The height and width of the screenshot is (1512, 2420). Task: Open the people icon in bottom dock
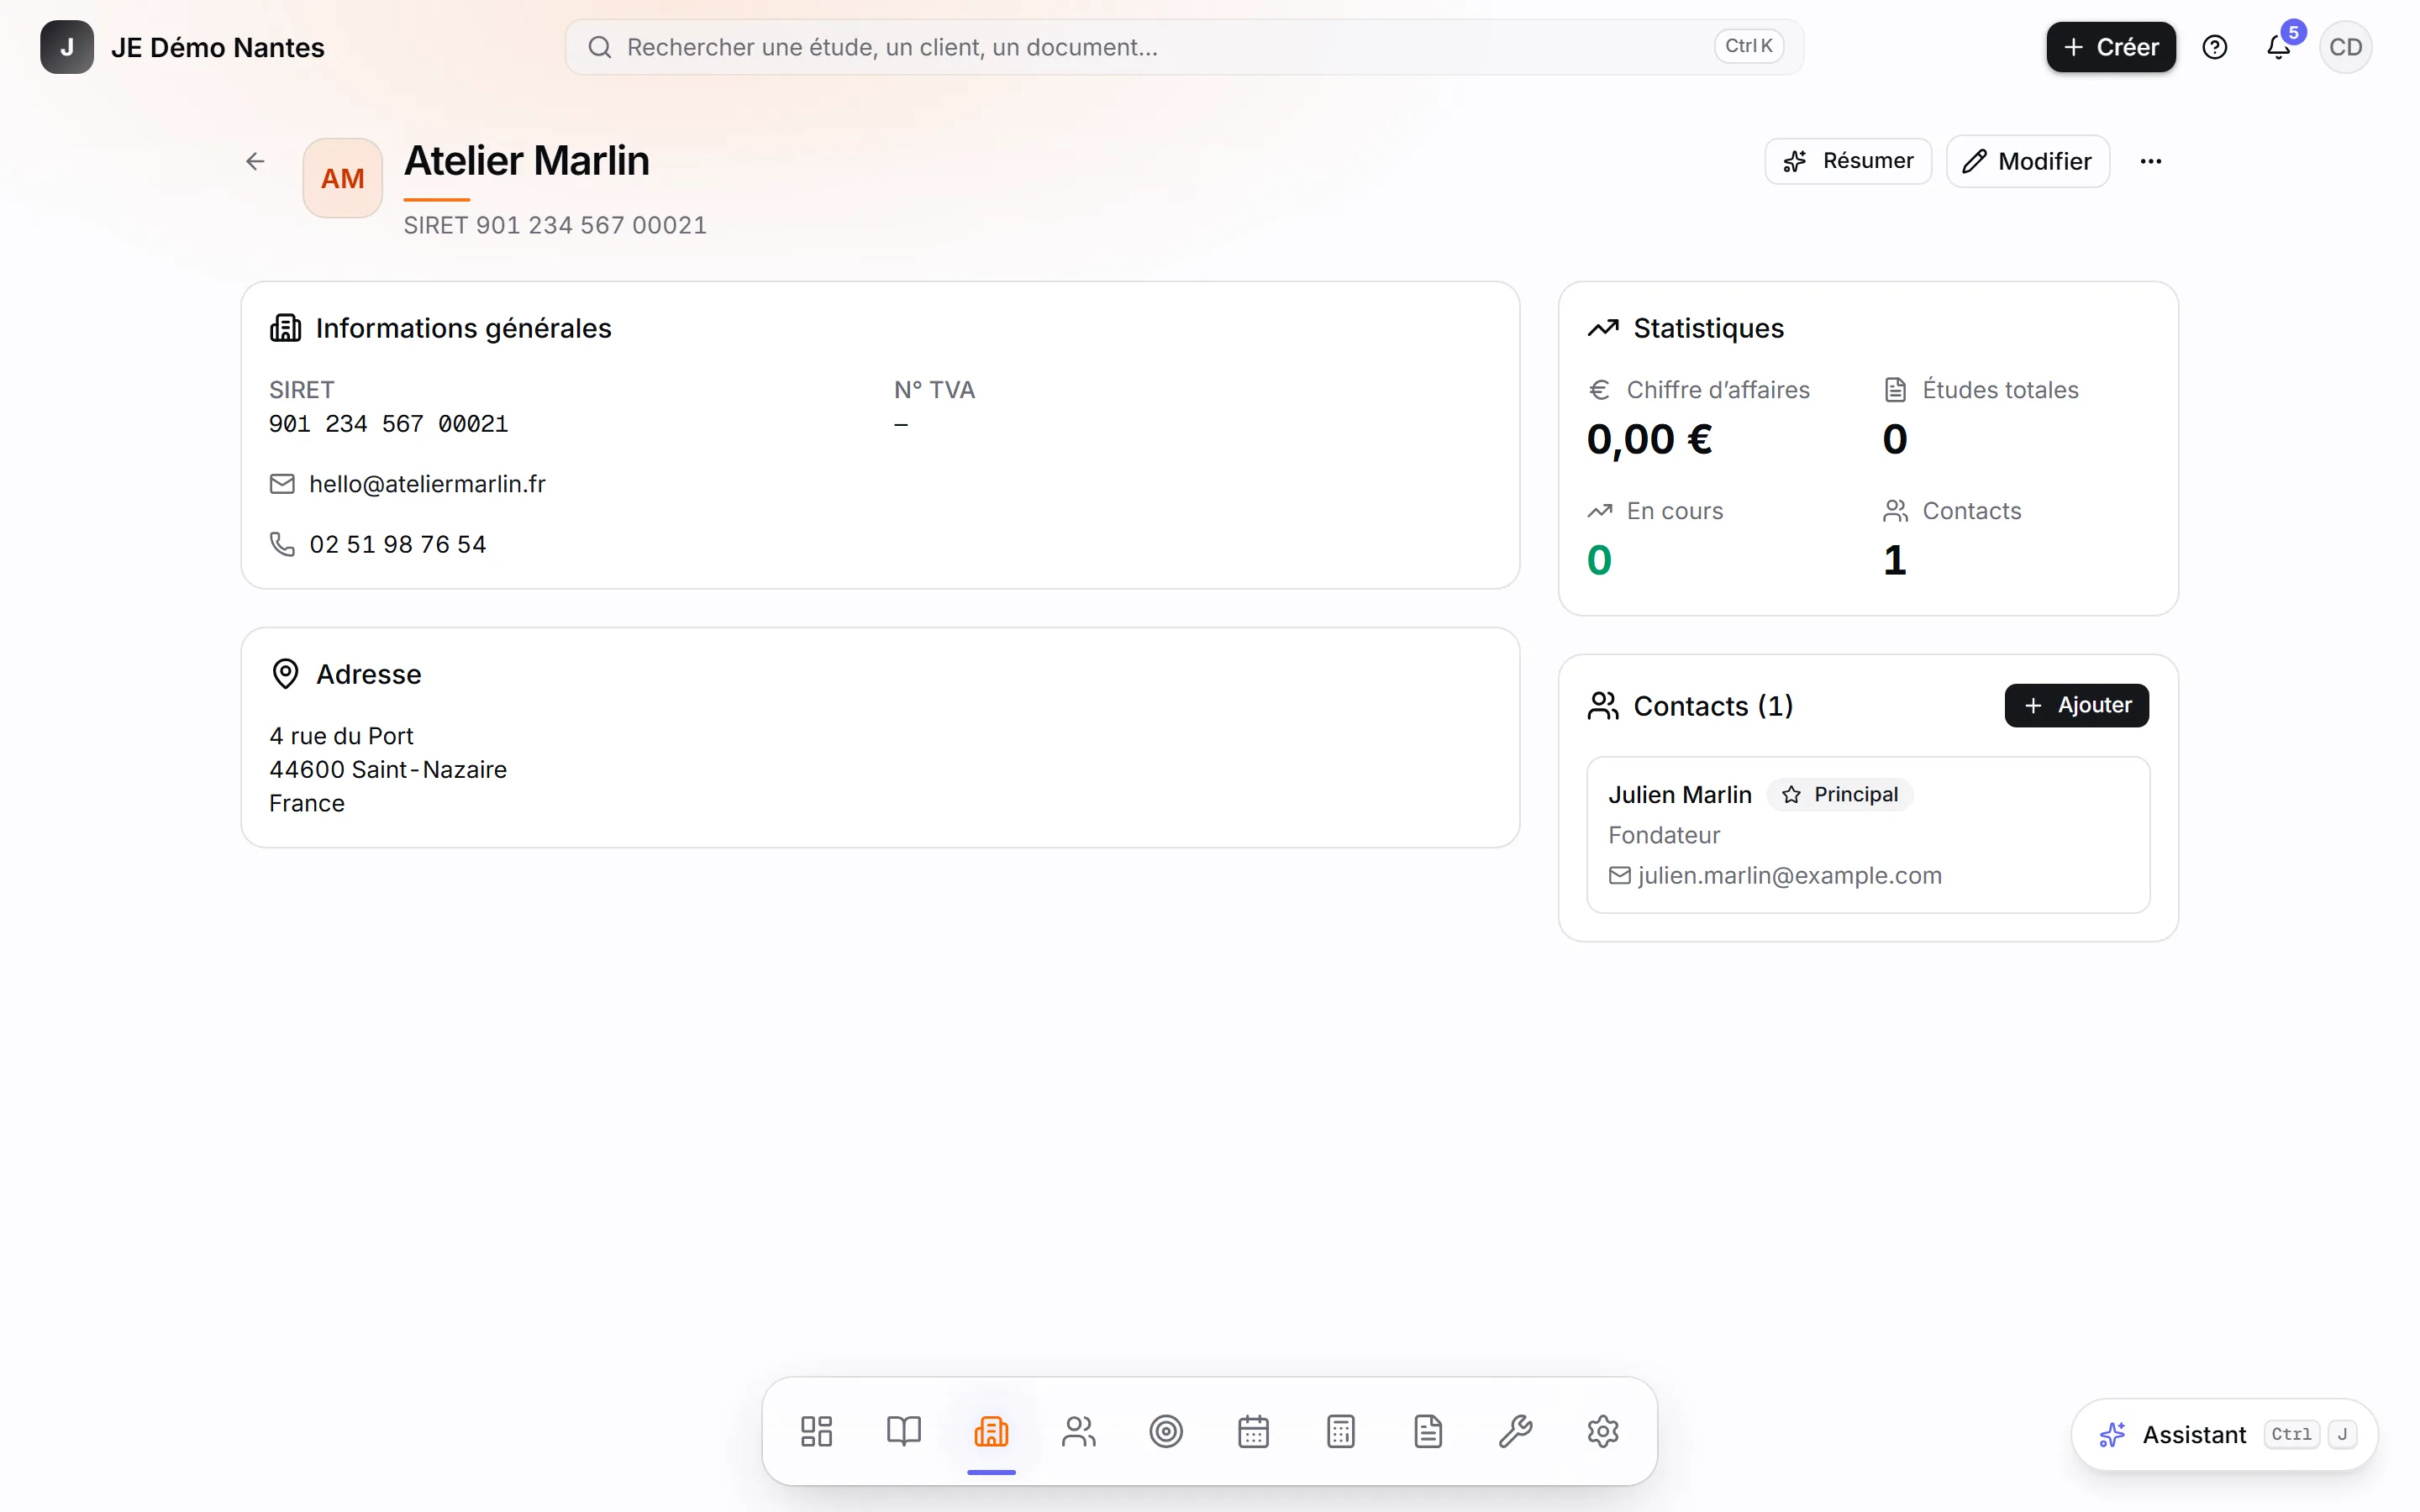(x=1079, y=1431)
